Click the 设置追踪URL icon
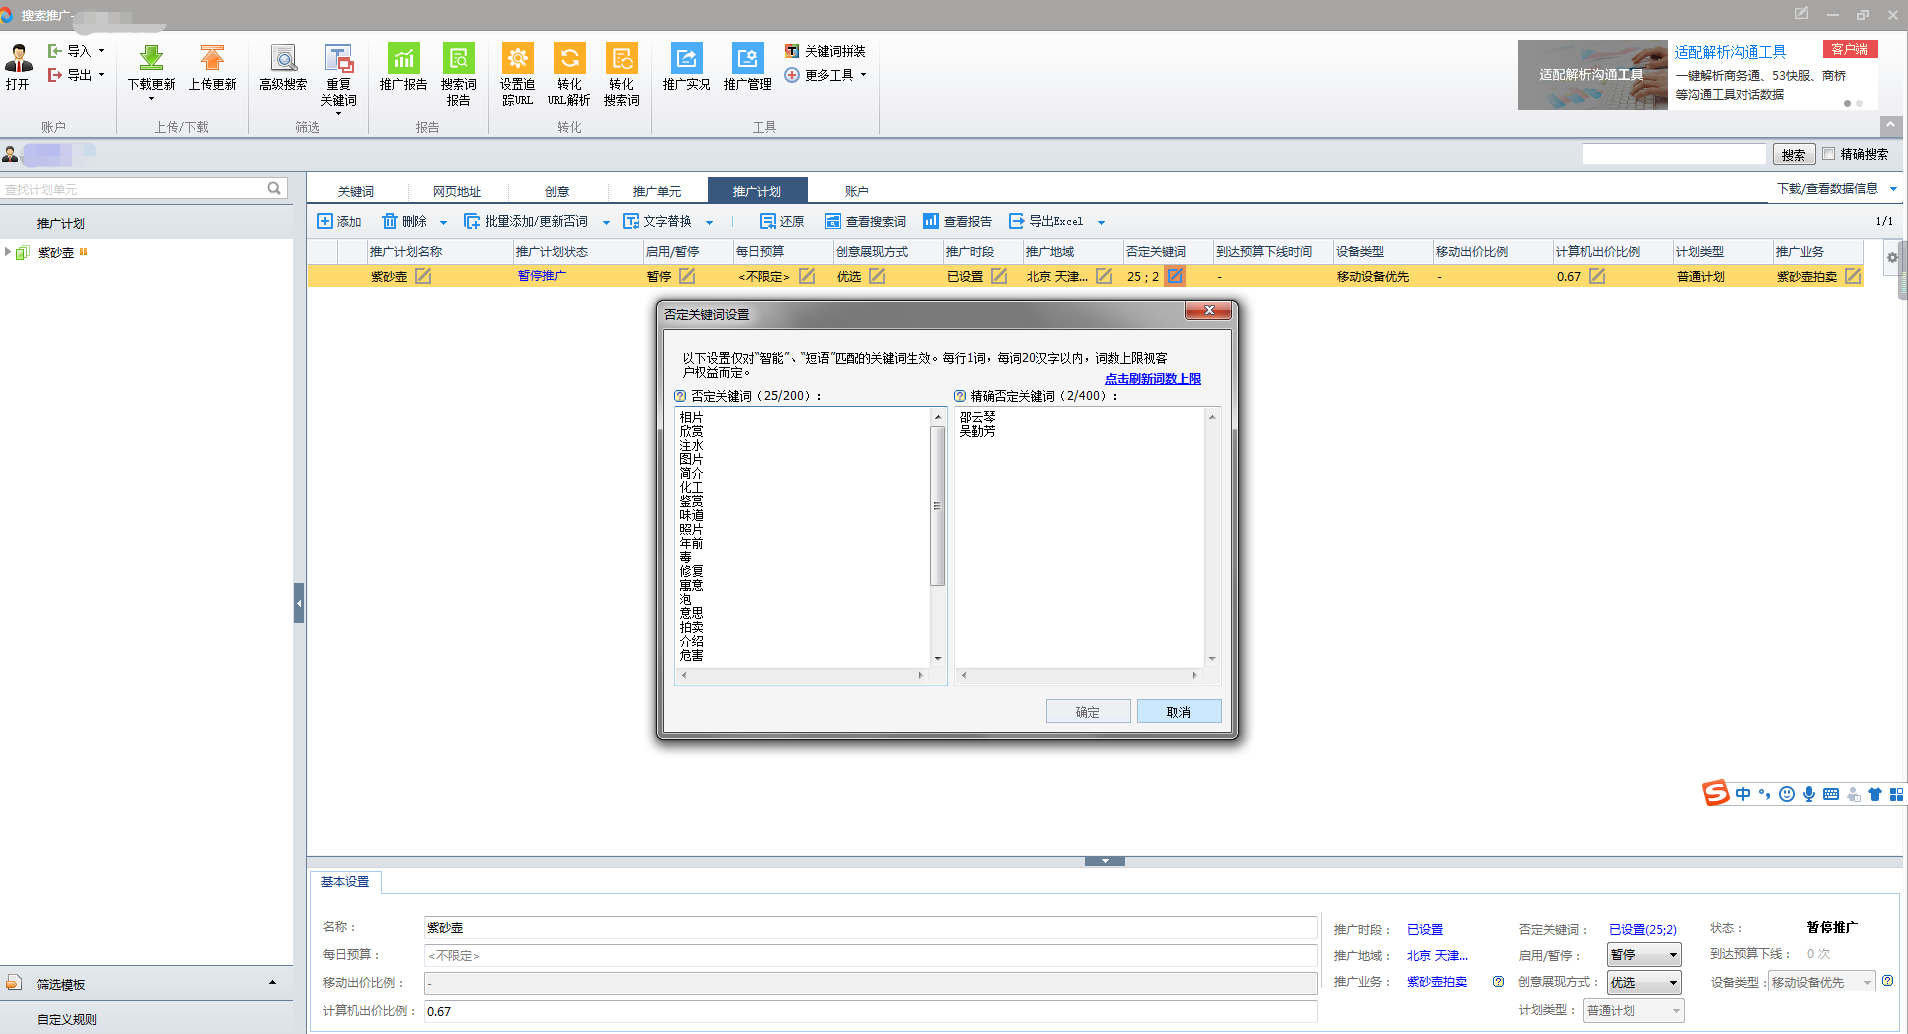The image size is (1908, 1034). 517,59
